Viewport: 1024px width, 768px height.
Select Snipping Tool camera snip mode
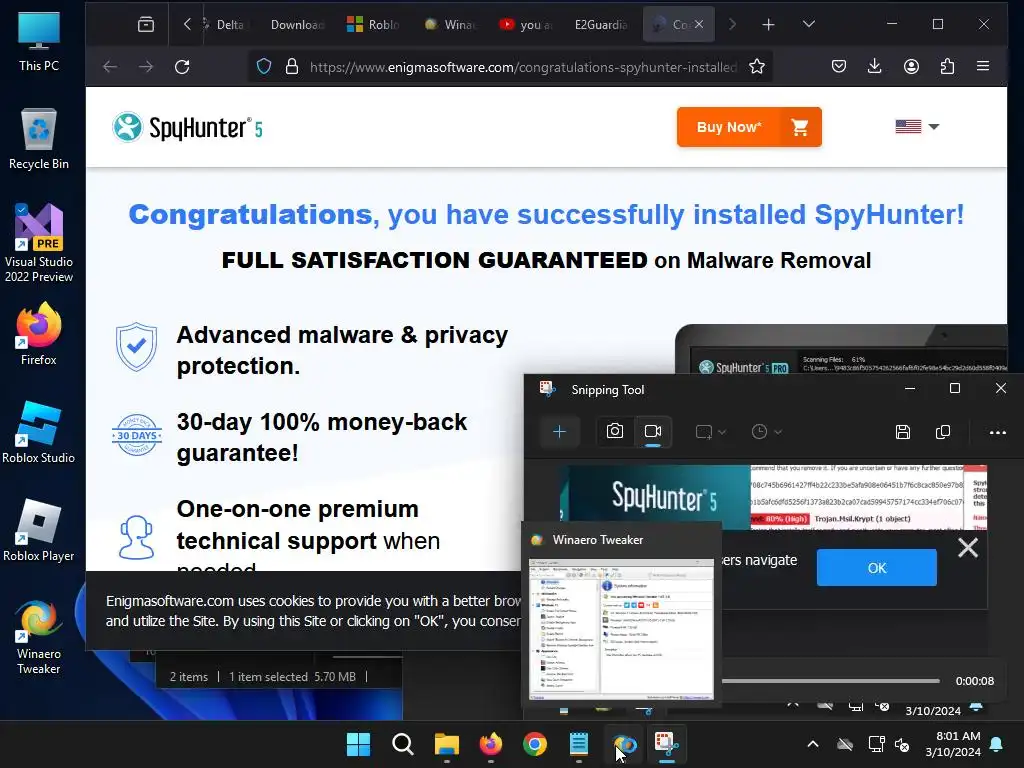pos(615,432)
